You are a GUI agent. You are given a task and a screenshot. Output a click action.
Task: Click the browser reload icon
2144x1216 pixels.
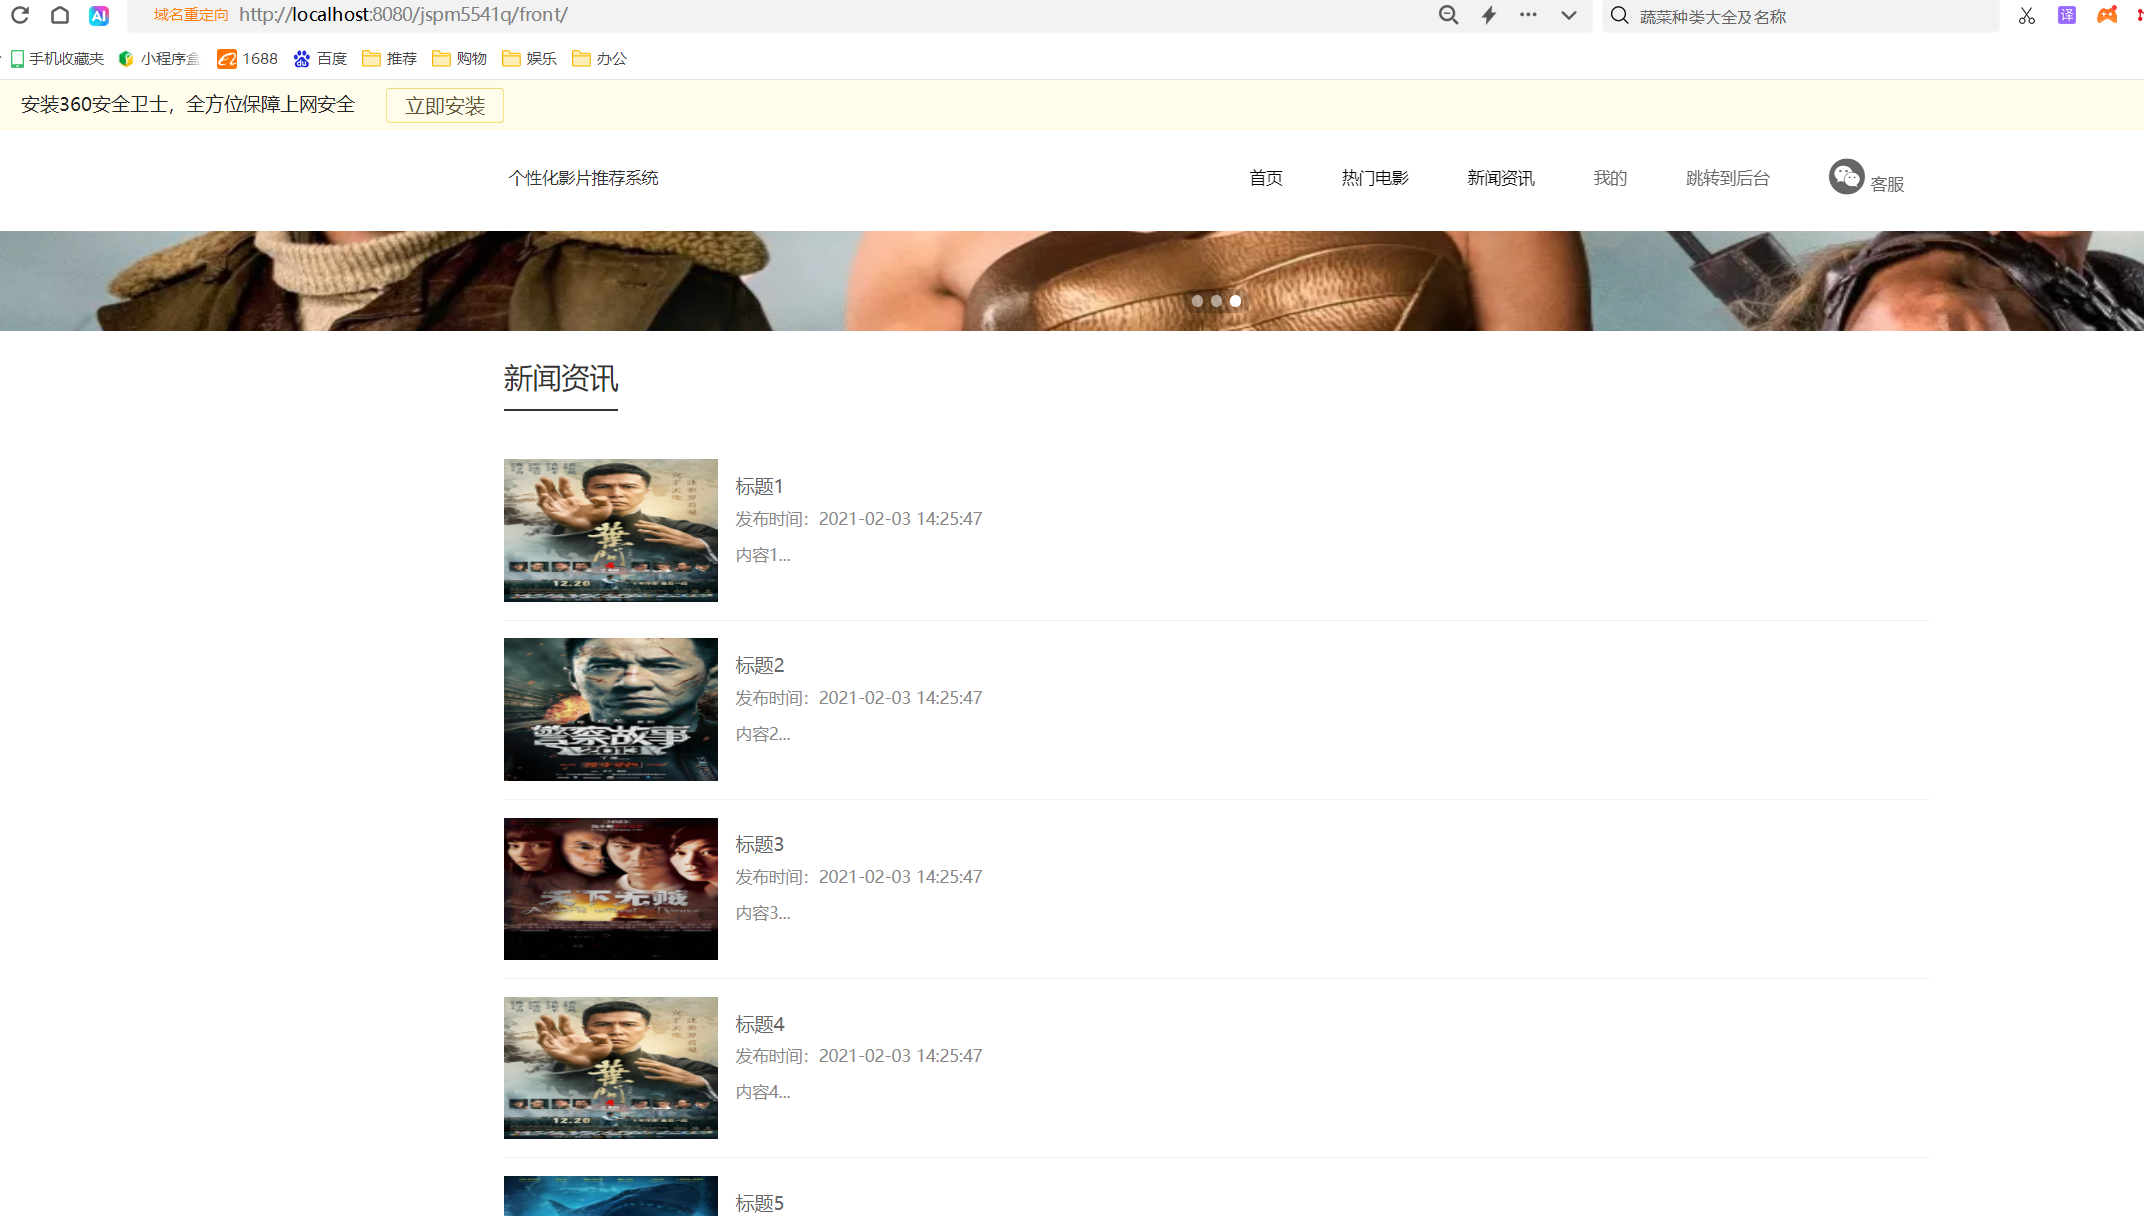click(x=20, y=15)
